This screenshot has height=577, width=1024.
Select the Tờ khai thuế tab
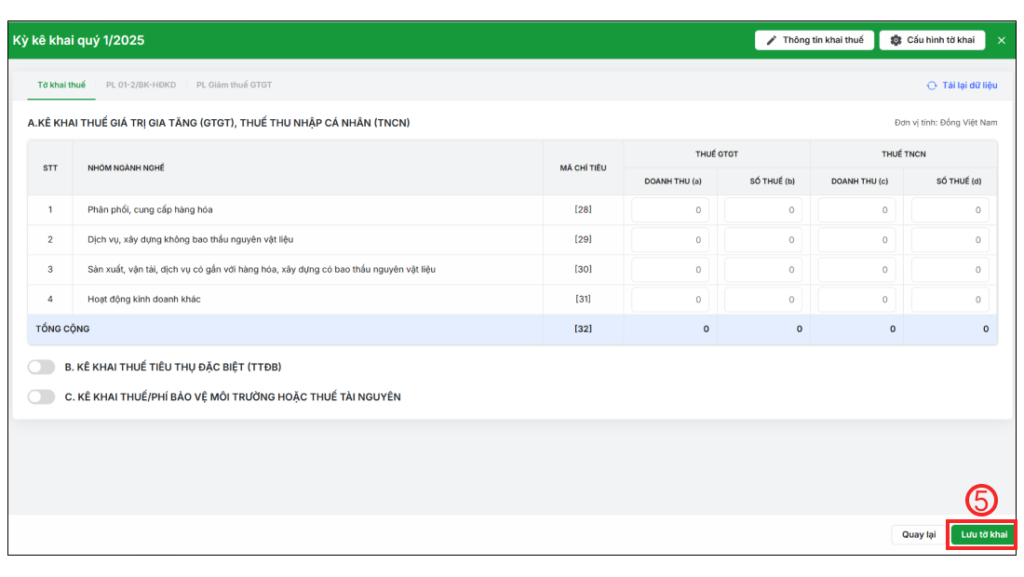tap(62, 85)
